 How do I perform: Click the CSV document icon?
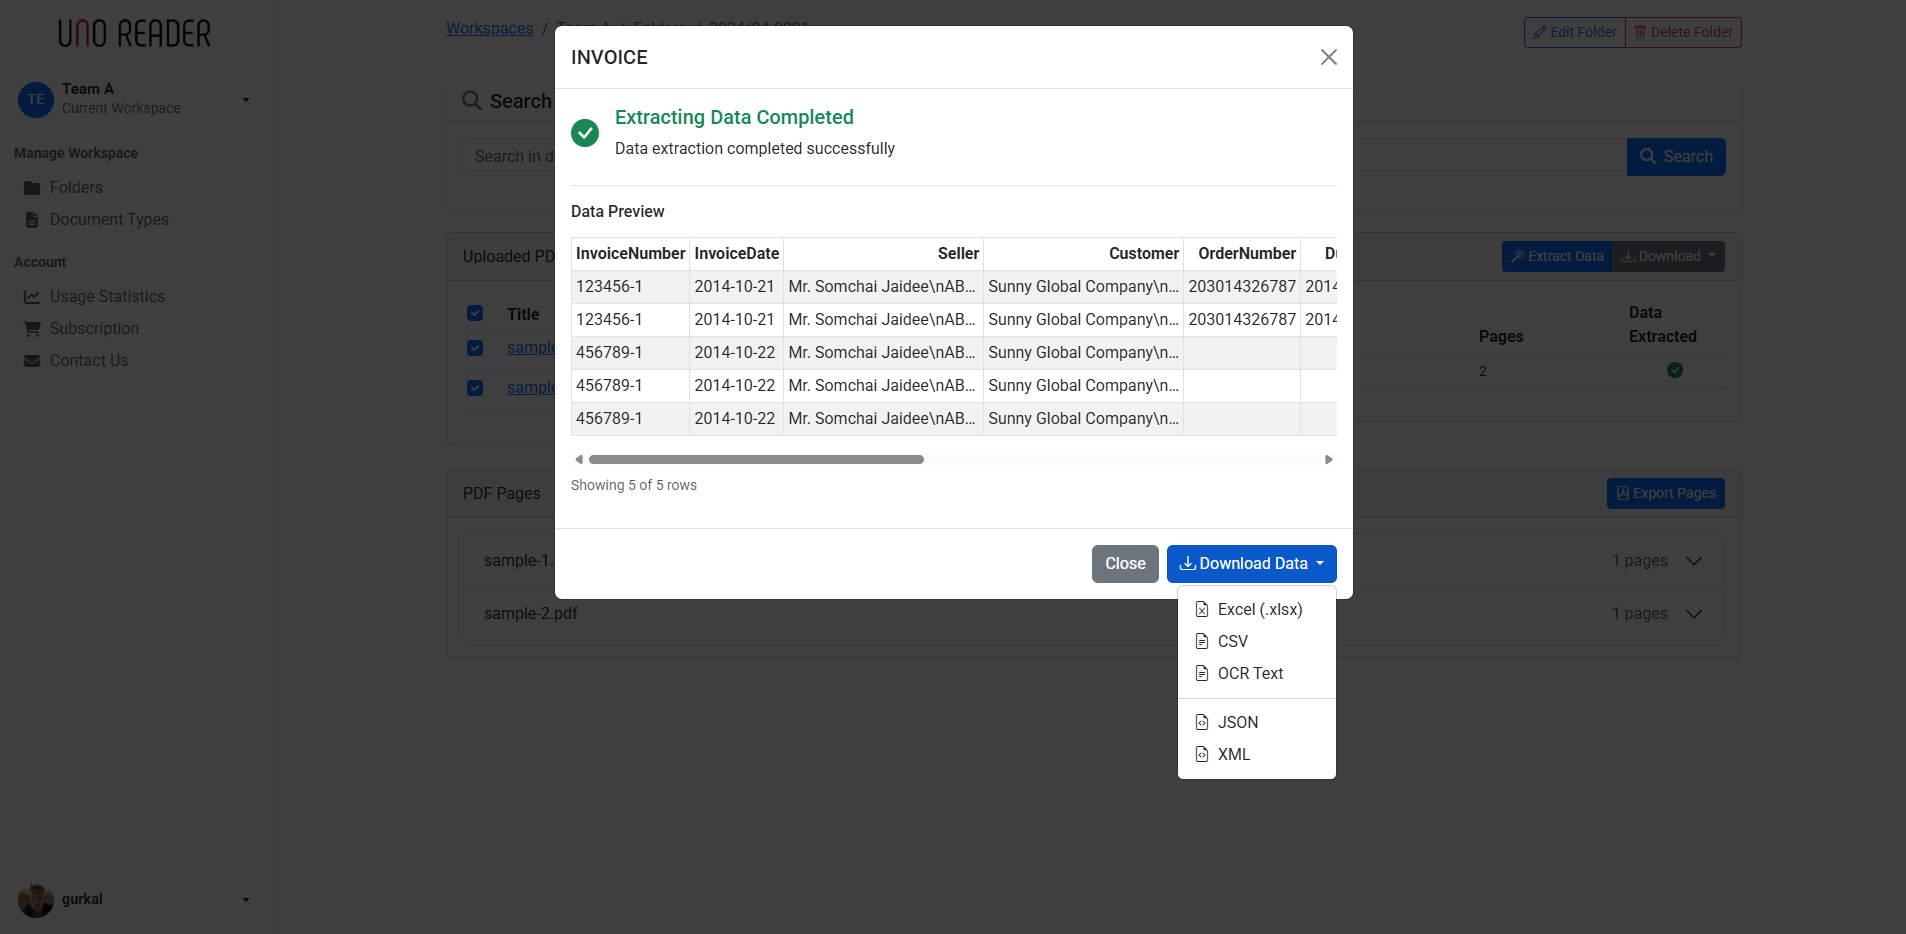1202,641
